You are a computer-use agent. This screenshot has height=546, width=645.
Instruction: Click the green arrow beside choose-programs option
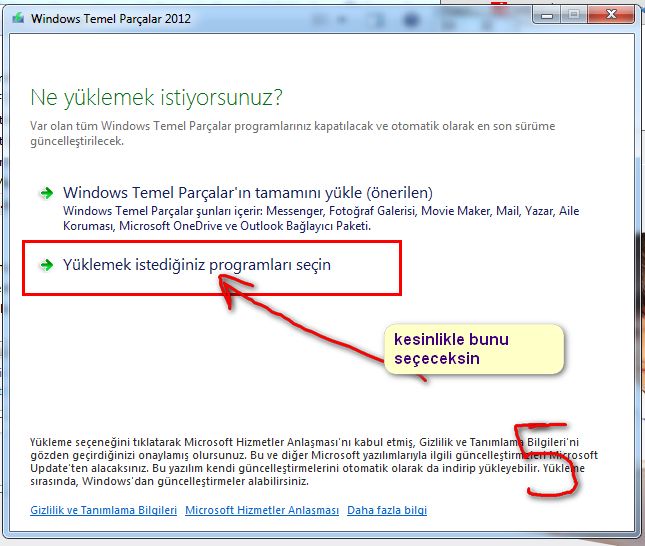click(46, 265)
